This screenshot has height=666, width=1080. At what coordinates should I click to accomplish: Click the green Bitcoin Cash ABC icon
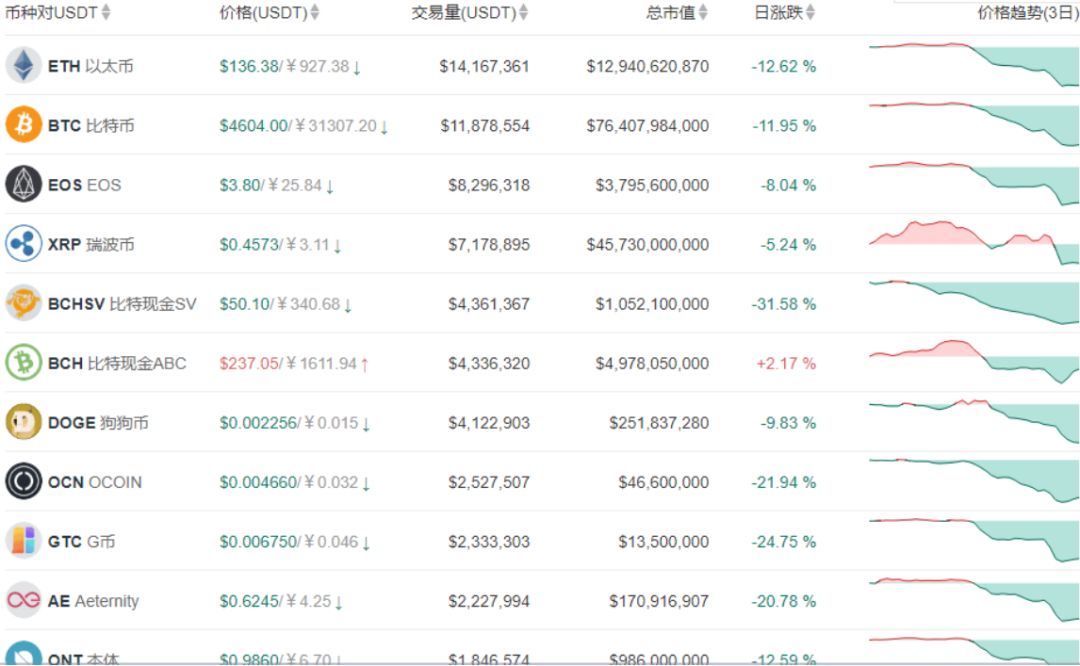[24, 363]
